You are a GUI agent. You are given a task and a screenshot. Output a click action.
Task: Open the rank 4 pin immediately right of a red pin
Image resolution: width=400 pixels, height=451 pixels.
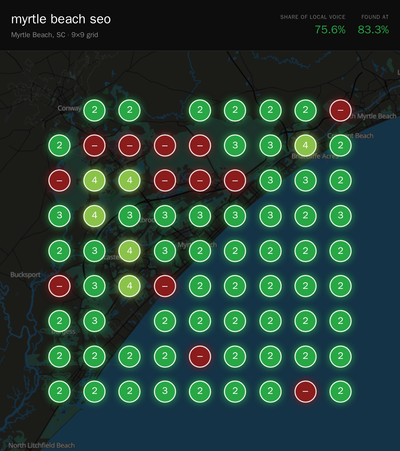tap(94, 180)
